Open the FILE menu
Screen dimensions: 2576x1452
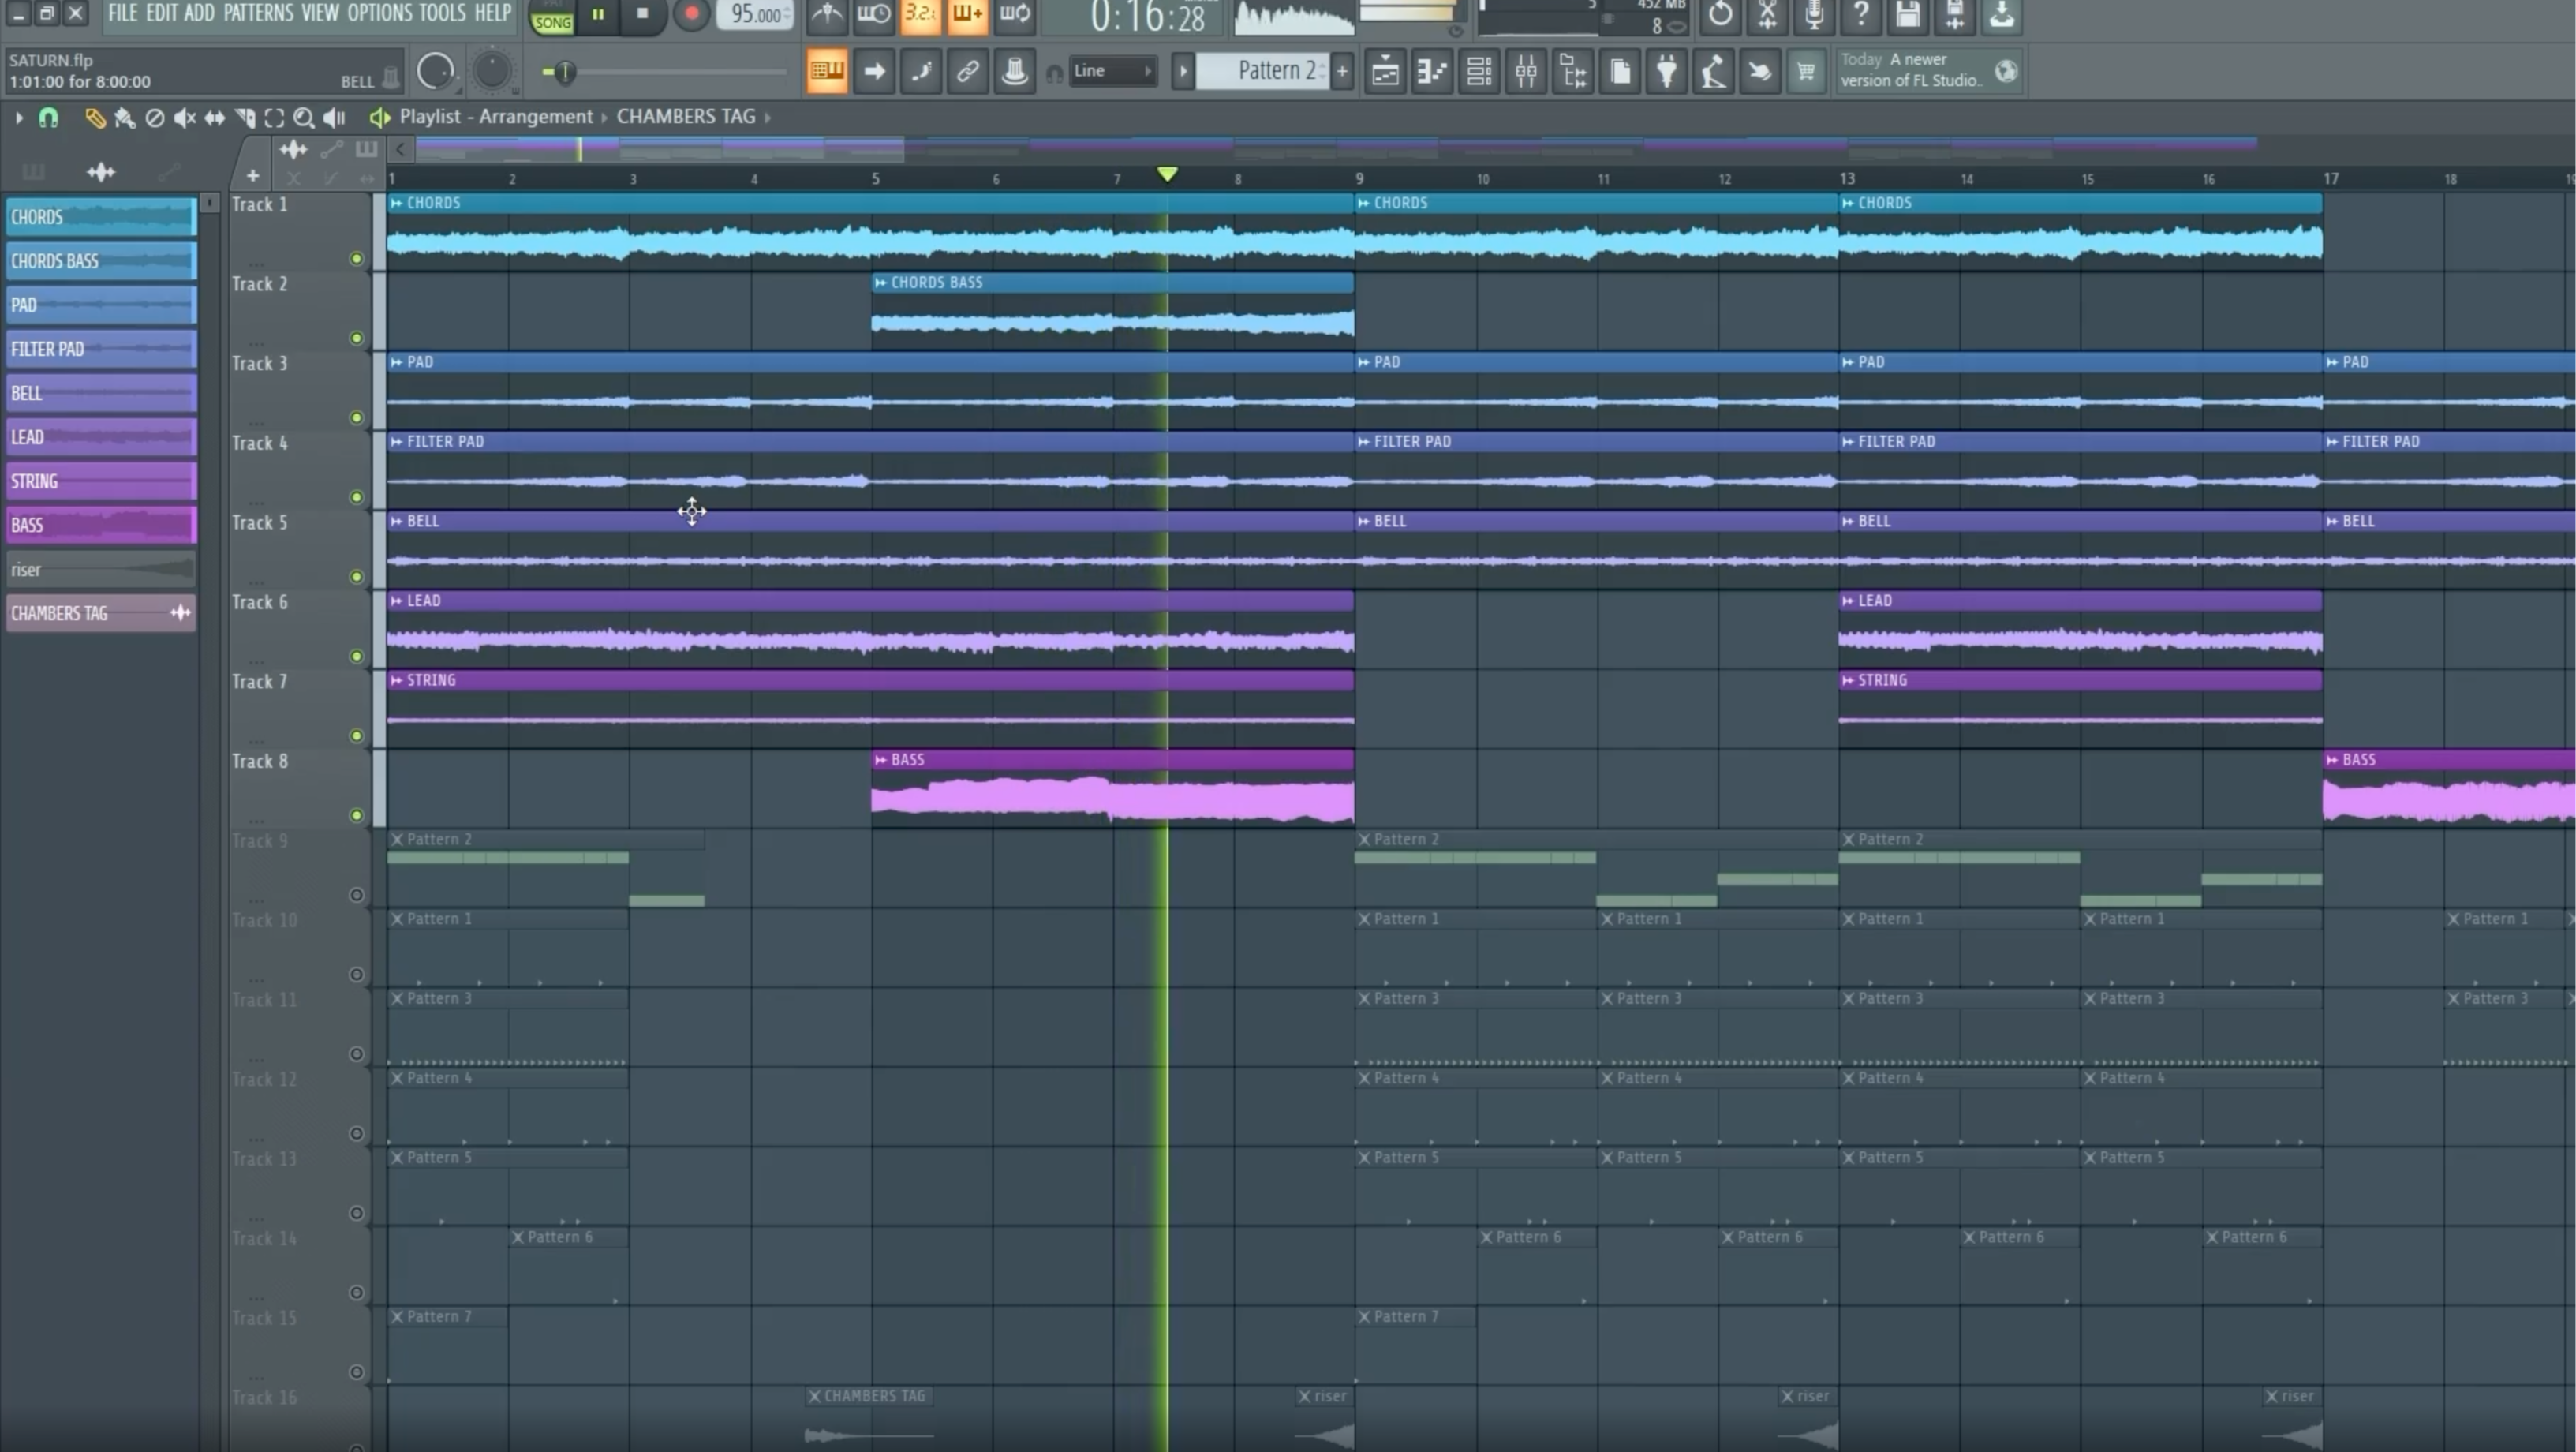pyautogui.click(x=123, y=13)
